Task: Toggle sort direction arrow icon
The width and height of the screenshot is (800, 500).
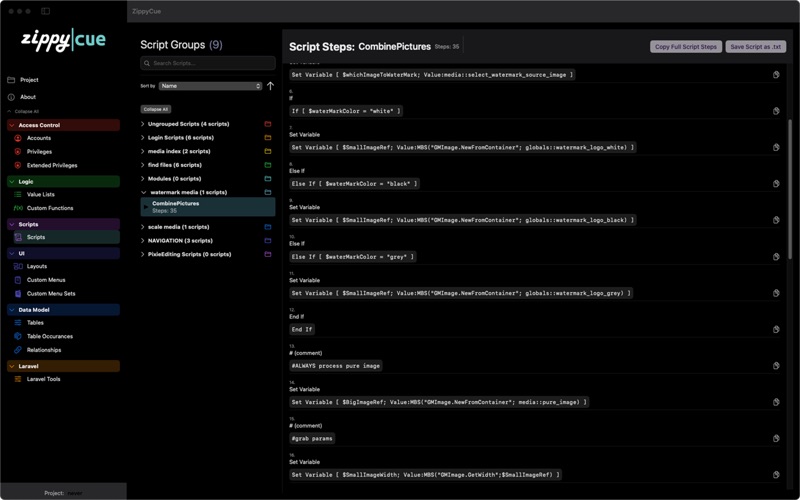Action: [270, 86]
